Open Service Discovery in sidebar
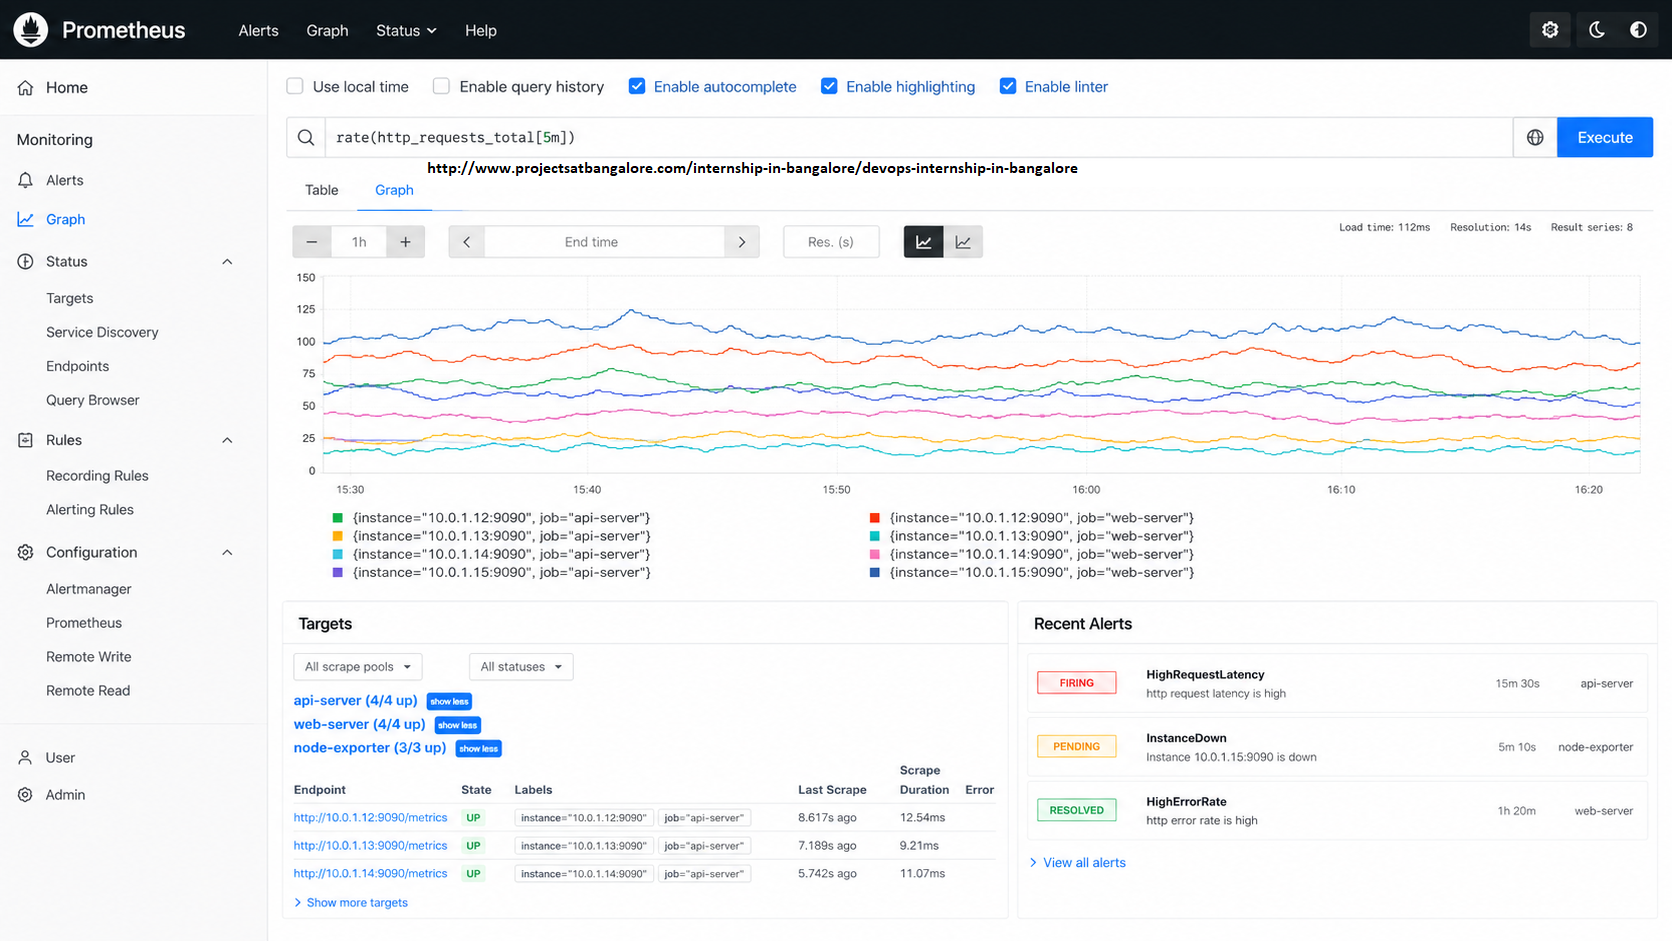The width and height of the screenshot is (1672, 941). (x=102, y=332)
